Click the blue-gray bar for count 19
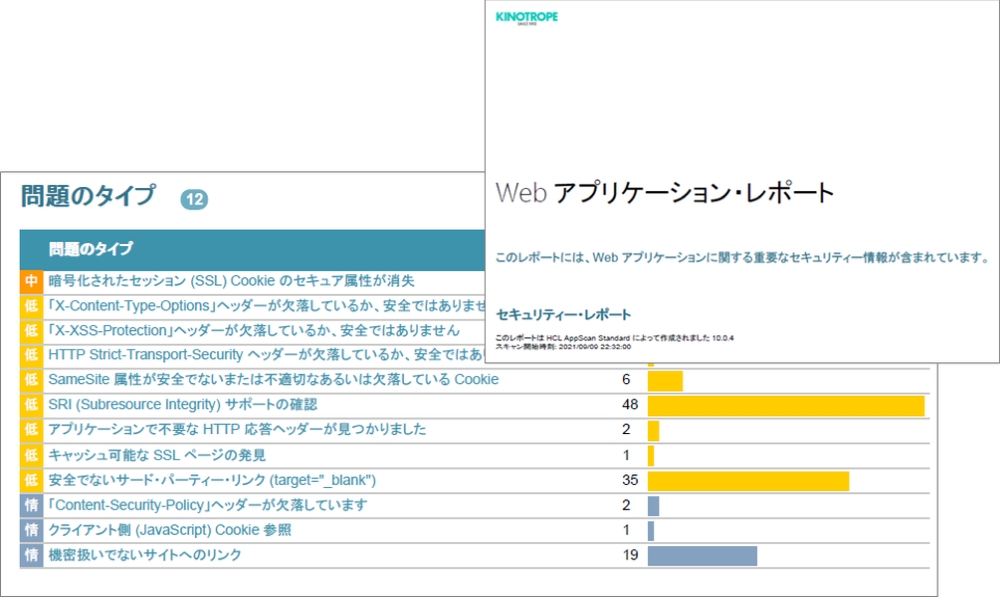The width and height of the screenshot is (1000, 597). click(x=702, y=555)
